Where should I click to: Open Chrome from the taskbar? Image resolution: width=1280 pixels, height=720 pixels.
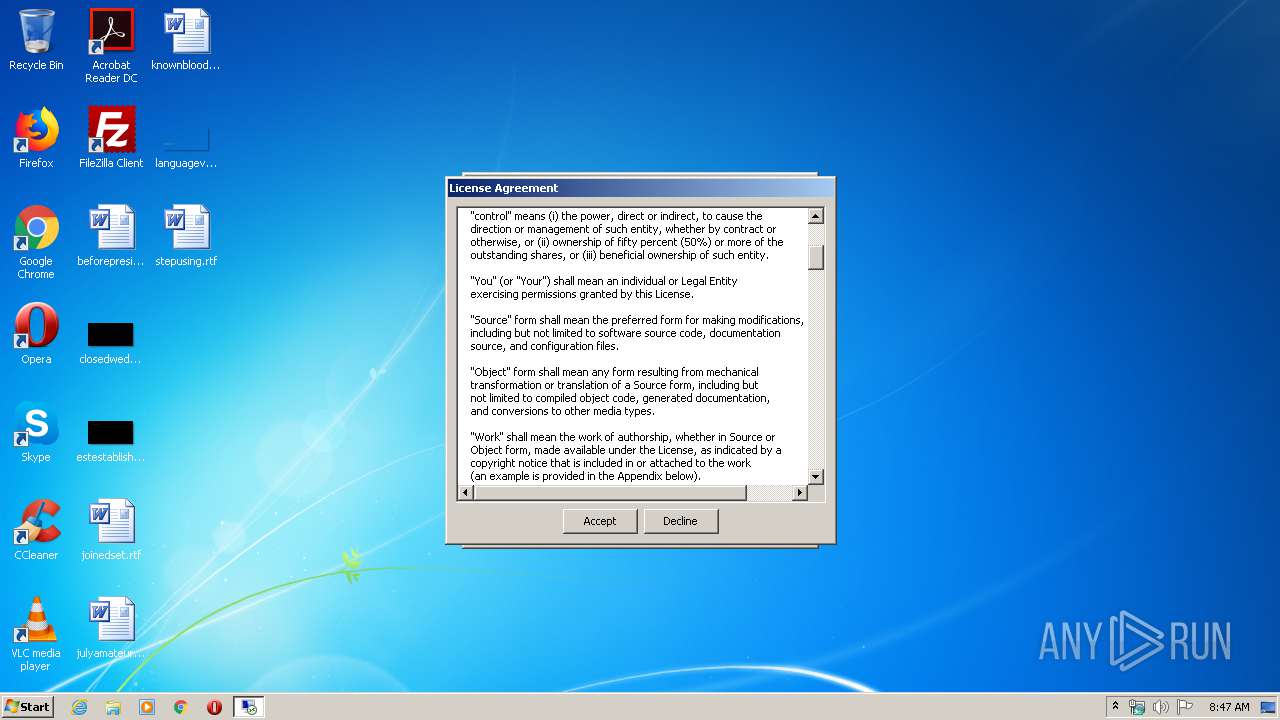pyautogui.click(x=181, y=707)
